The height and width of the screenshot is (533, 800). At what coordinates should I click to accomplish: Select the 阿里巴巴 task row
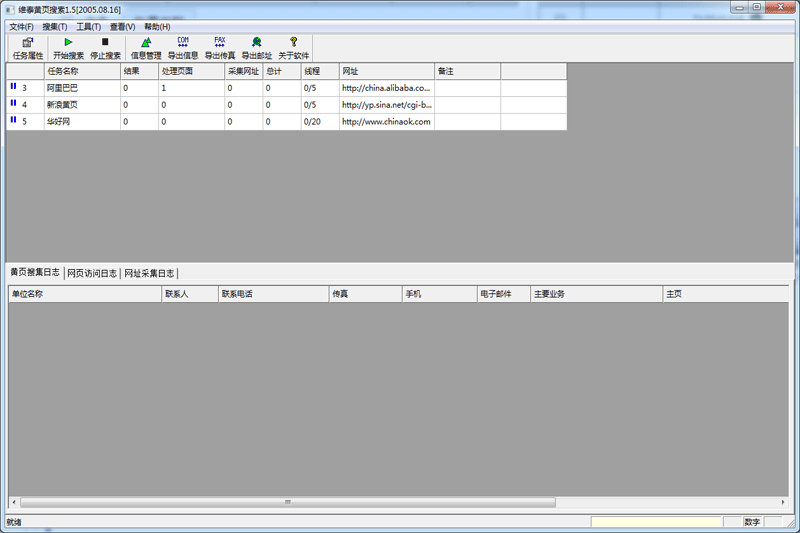point(286,88)
